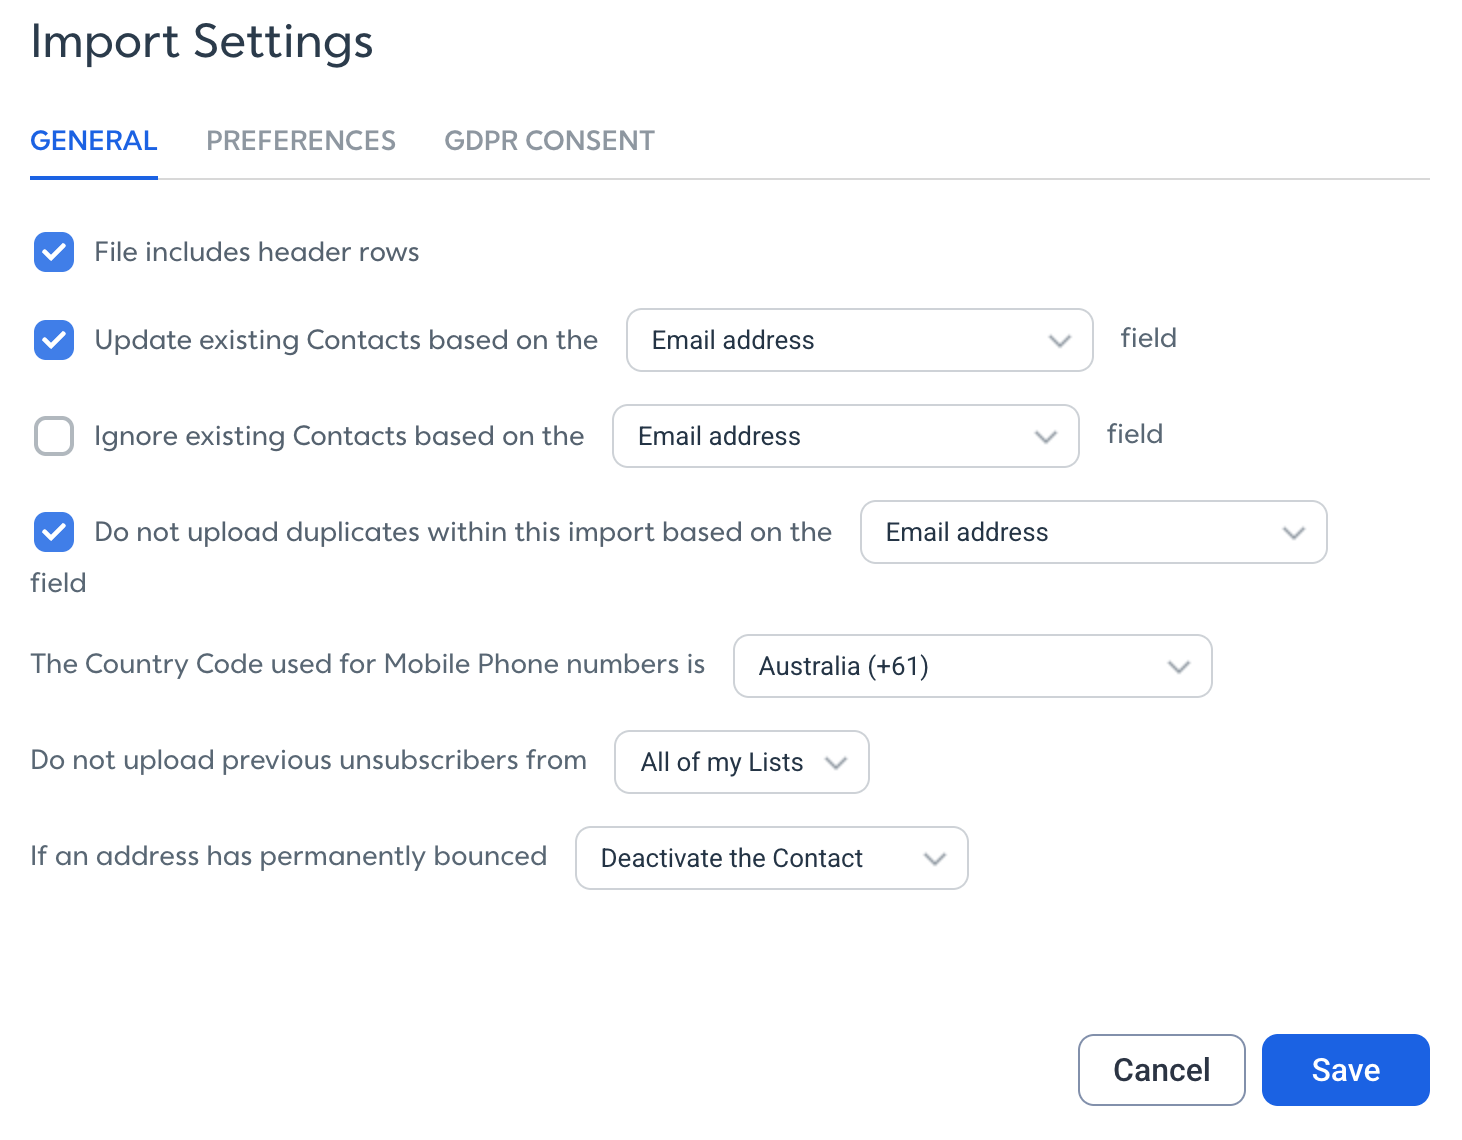This screenshot has width=1462, height=1140.
Task: Click the Do not upload previous unsubscribers from label
Action: coord(309,760)
